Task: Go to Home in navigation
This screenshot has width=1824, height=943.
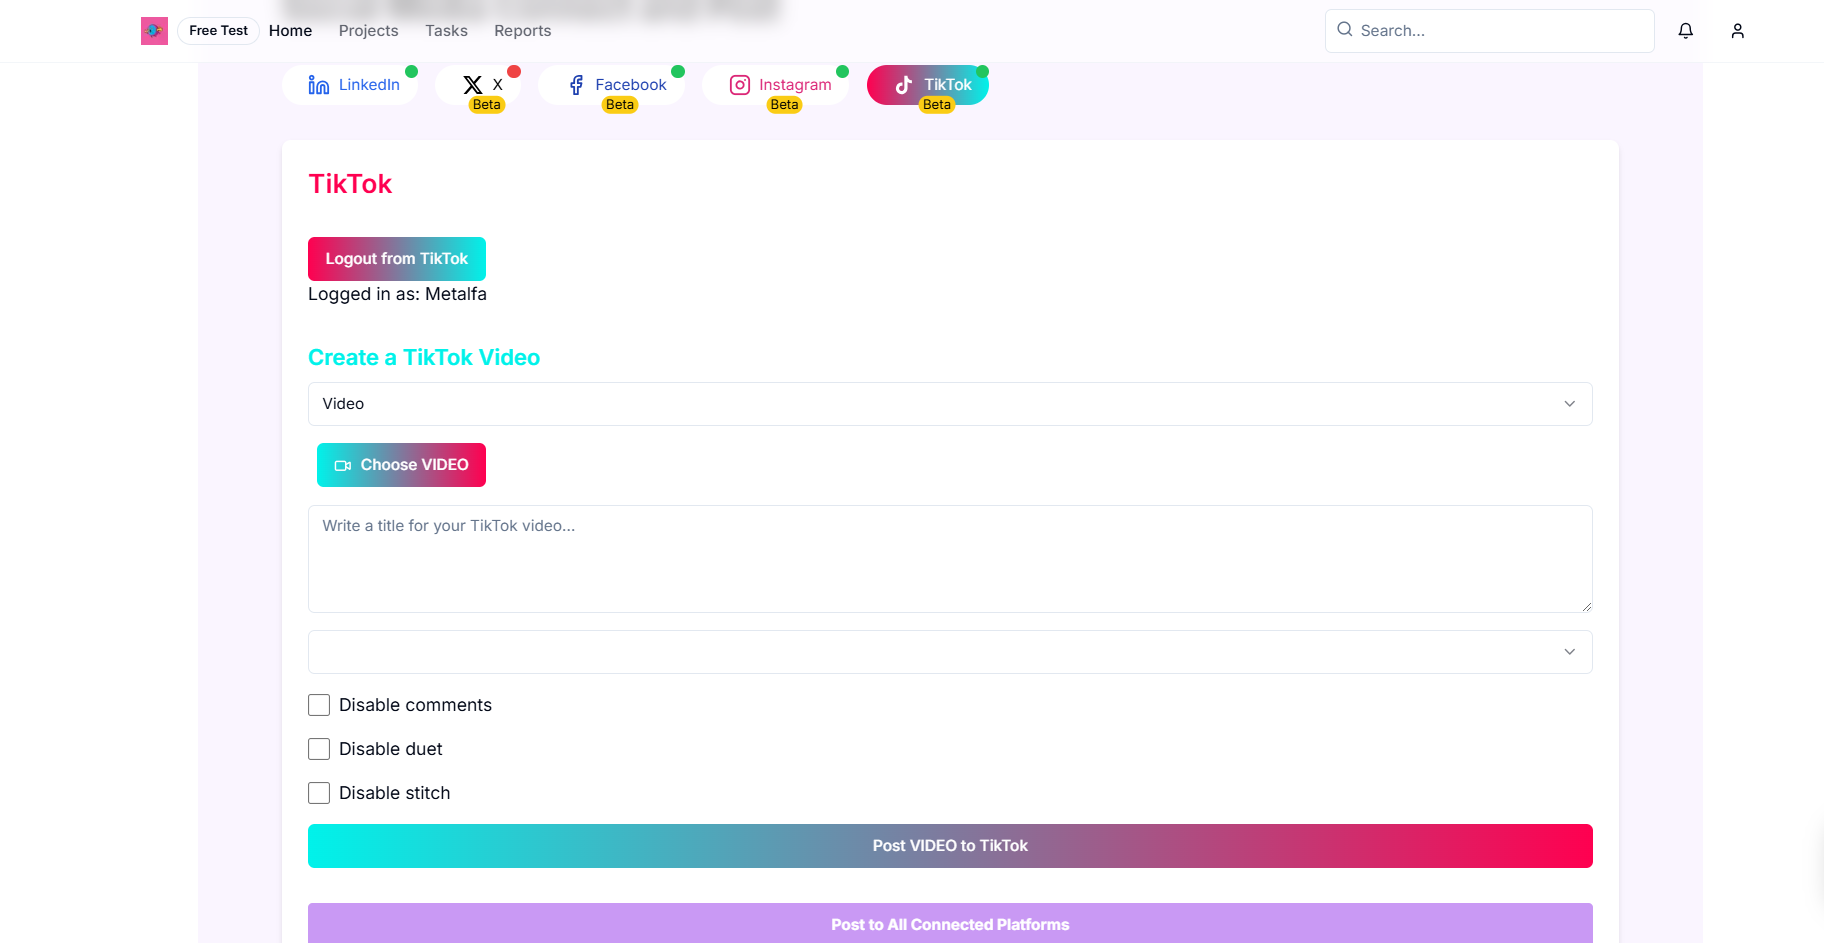Action: pyautogui.click(x=290, y=31)
